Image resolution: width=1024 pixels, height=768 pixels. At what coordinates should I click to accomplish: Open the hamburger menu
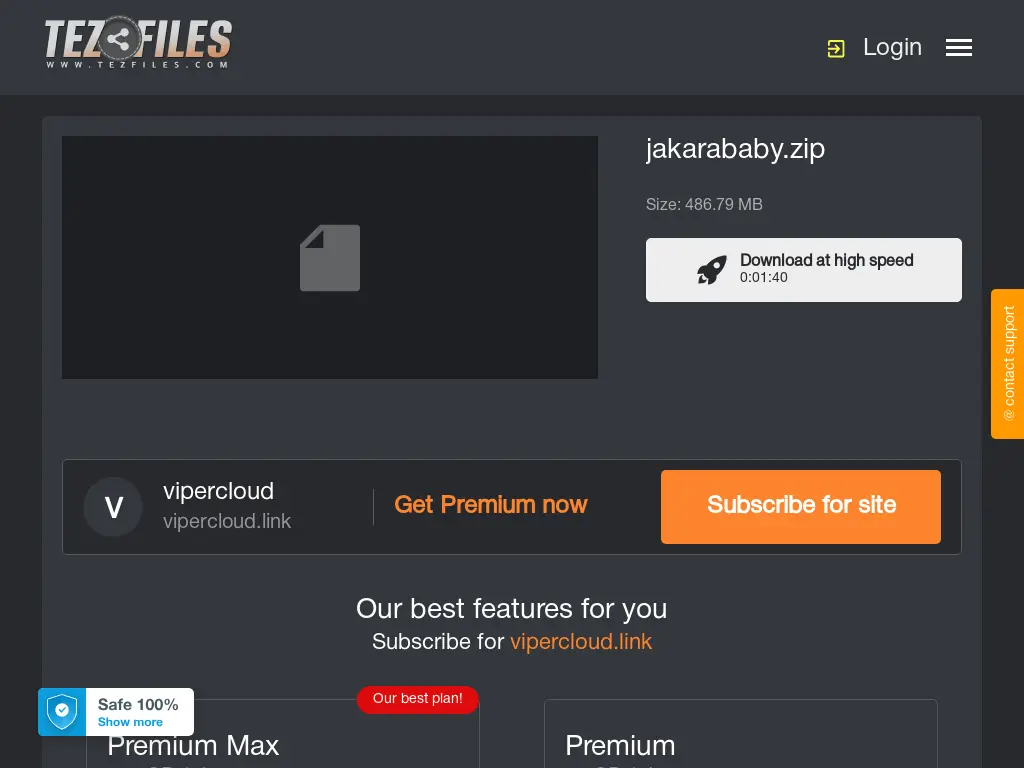tap(959, 48)
